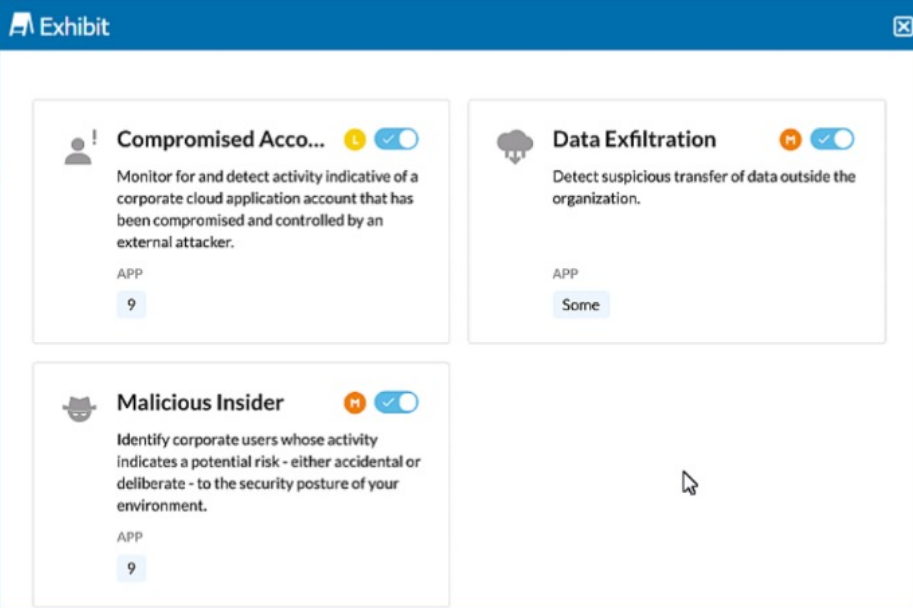
Task: Close the Exhibit window
Action: [x=902, y=27]
